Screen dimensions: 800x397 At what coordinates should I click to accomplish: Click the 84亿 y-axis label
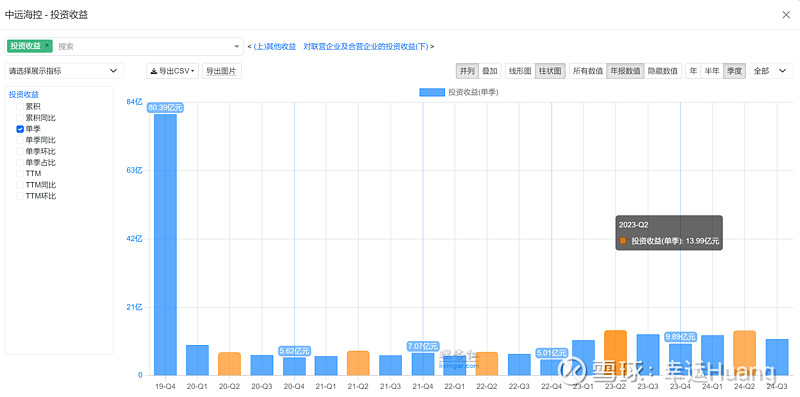click(134, 102)
